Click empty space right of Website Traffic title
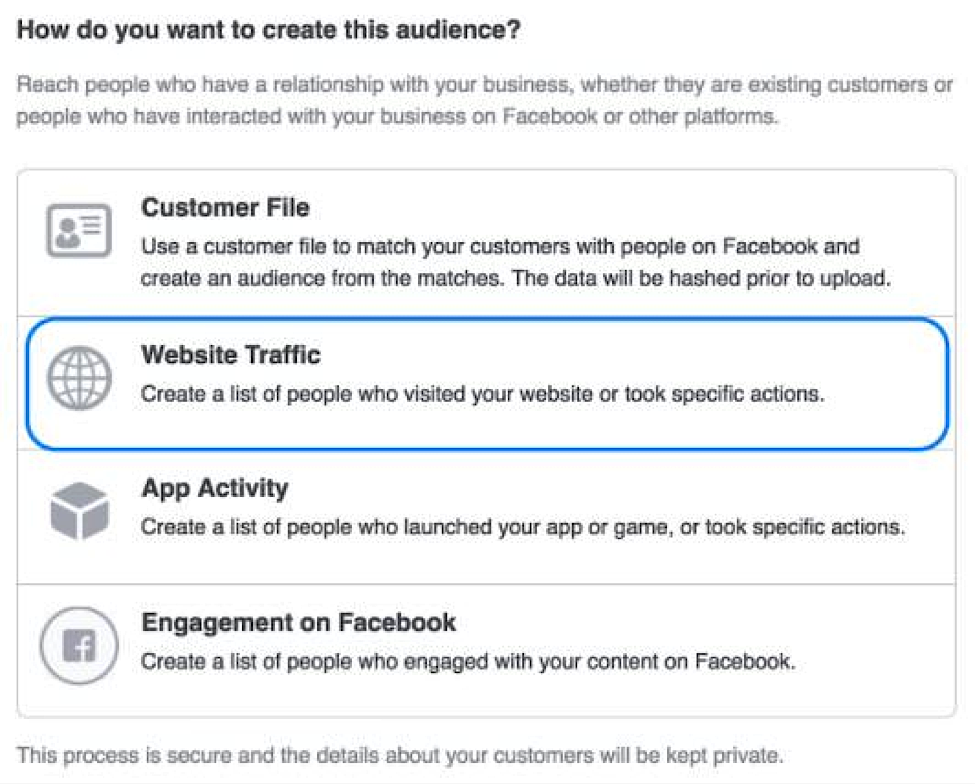This screenshot has height=784, width=975. [628, 354]
